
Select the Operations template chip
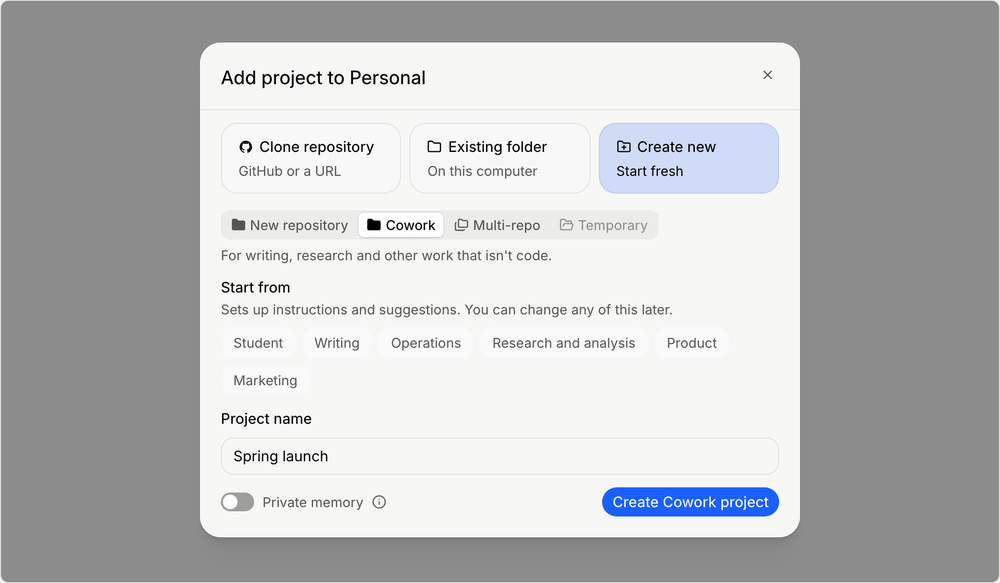pyautogui.click(x=426, y=343)
